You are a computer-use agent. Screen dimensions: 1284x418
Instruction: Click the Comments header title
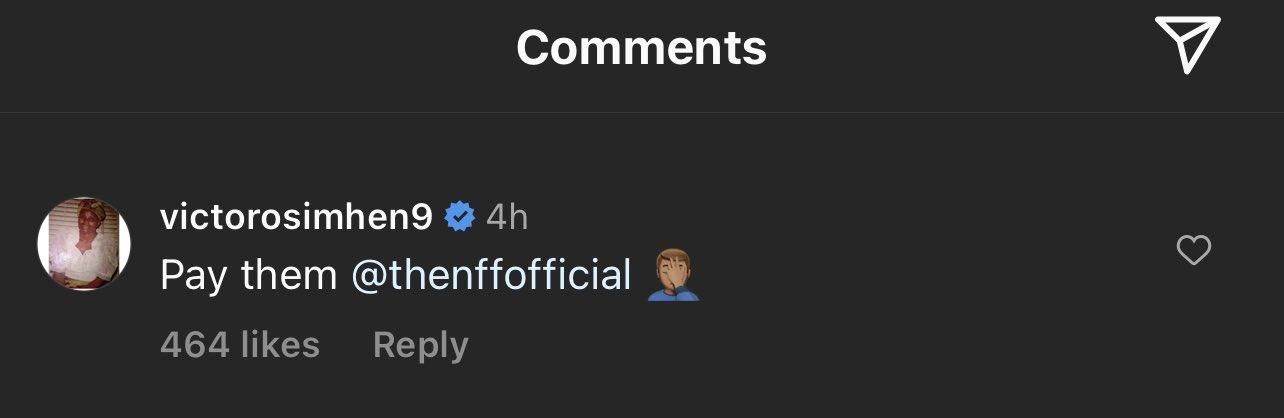(641, 46)
